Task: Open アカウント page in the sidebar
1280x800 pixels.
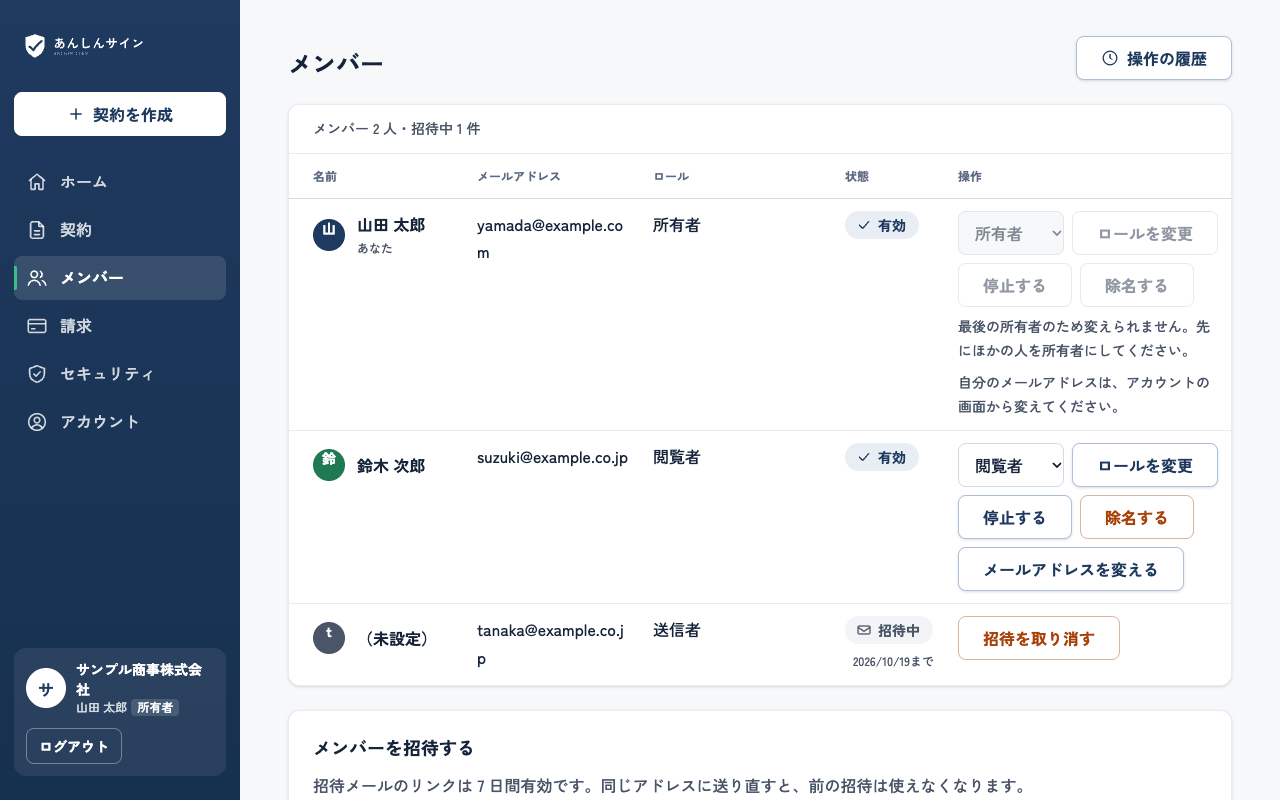Action: pyautogui.click(x=120, y=422)
